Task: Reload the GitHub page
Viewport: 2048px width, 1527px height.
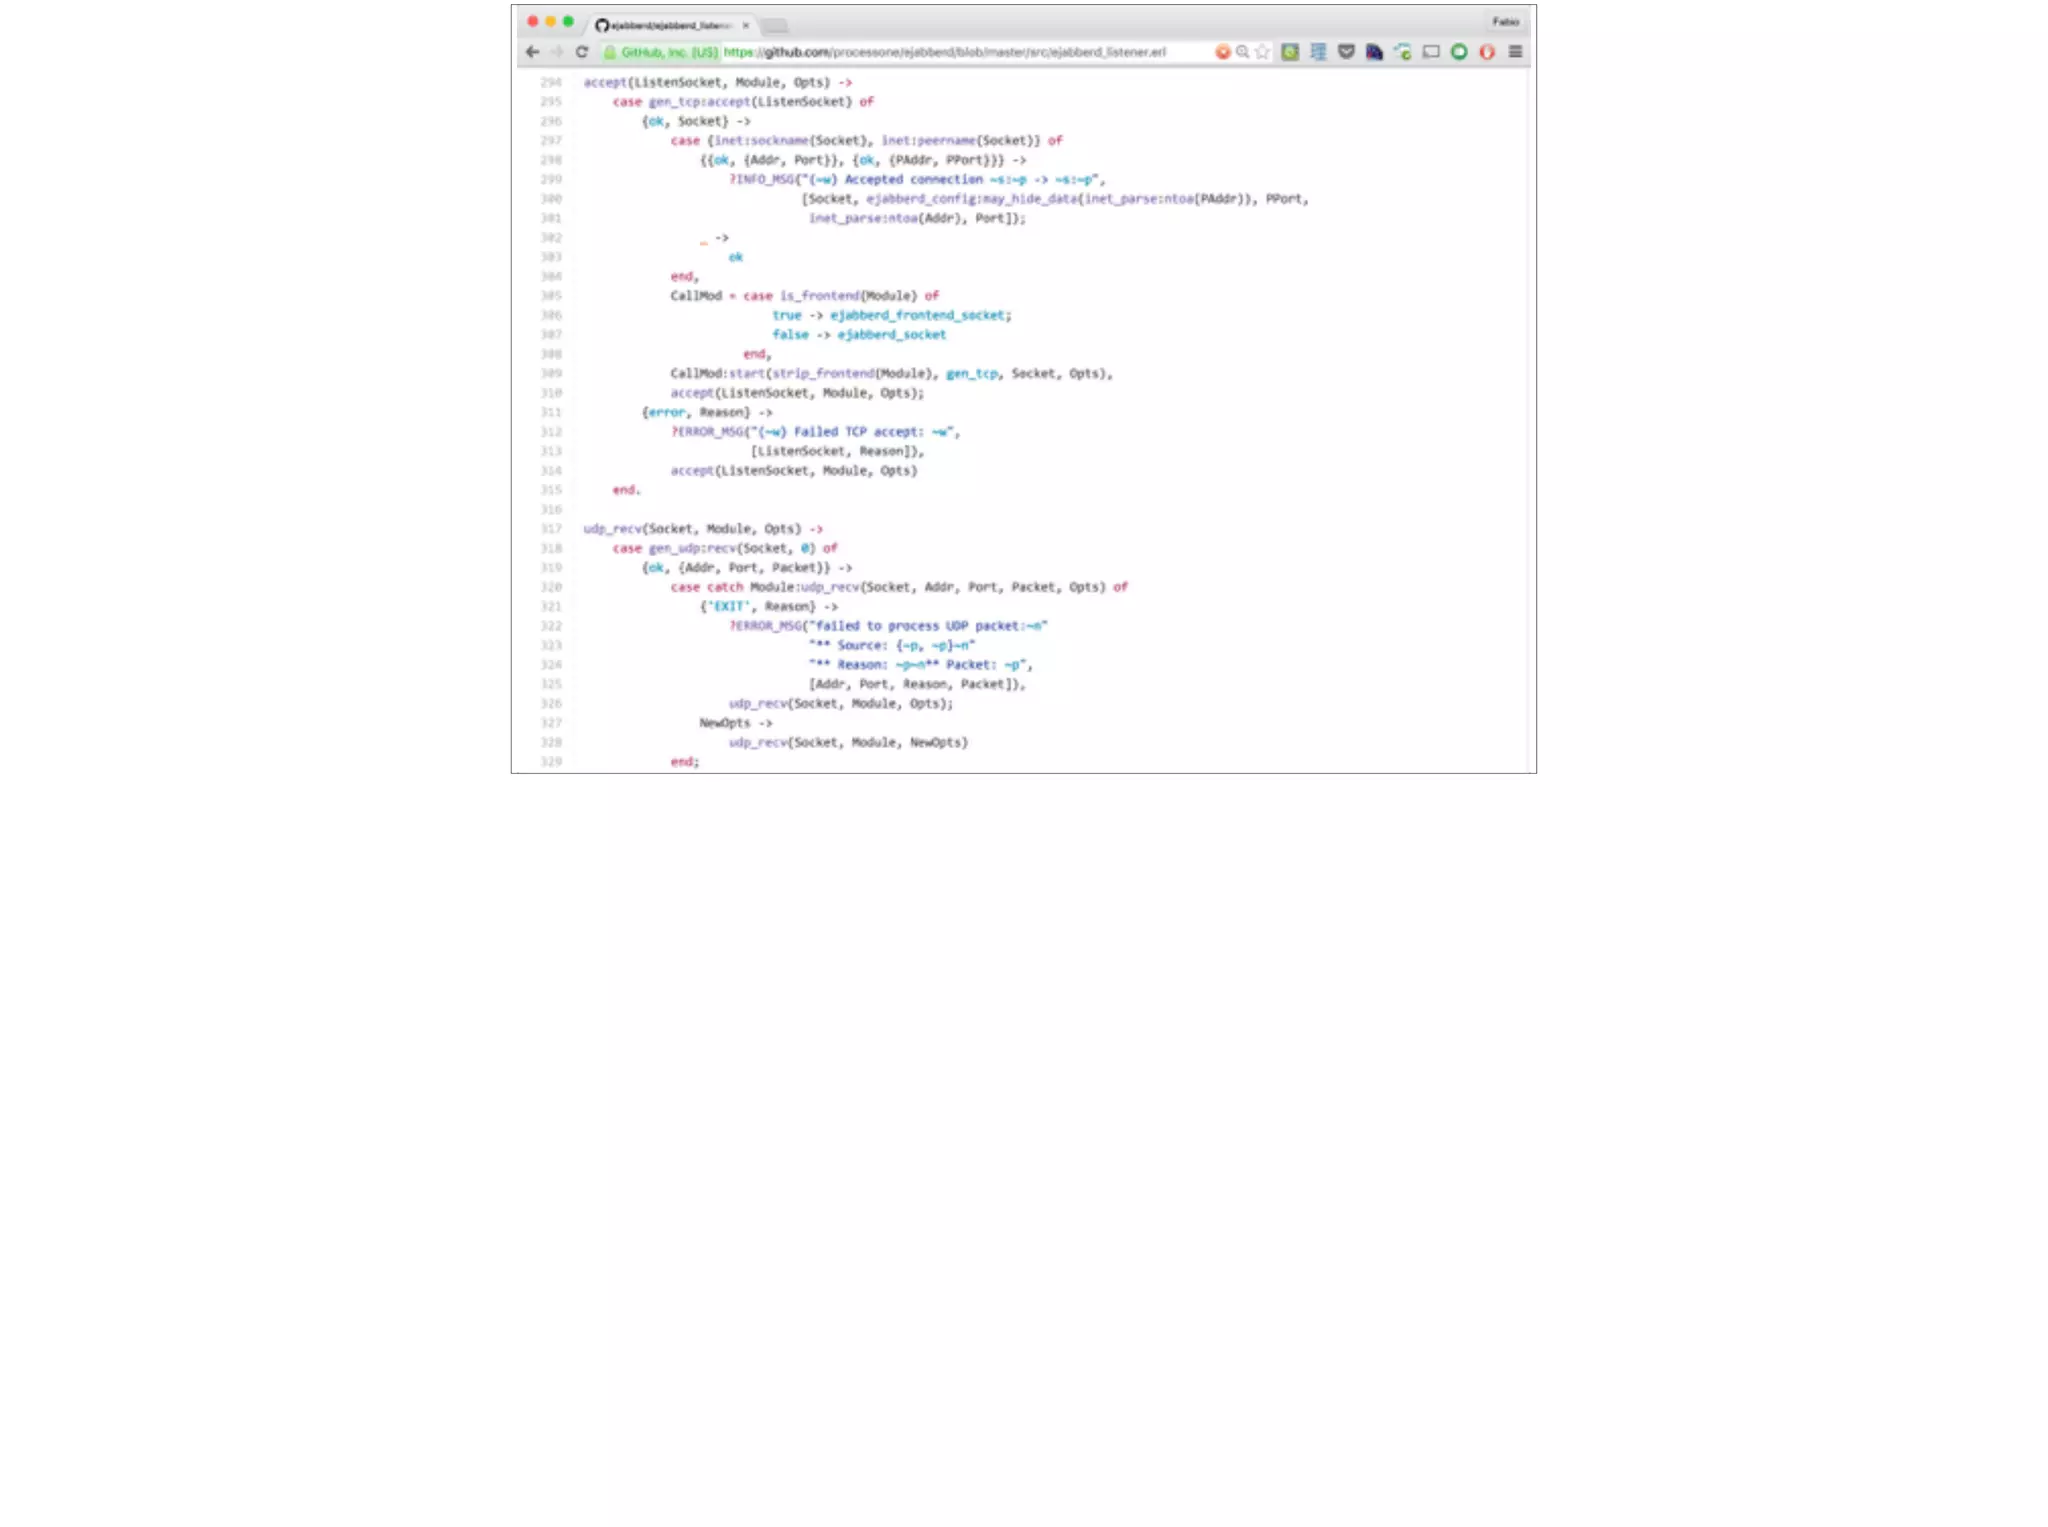Action: click(581, 52)
